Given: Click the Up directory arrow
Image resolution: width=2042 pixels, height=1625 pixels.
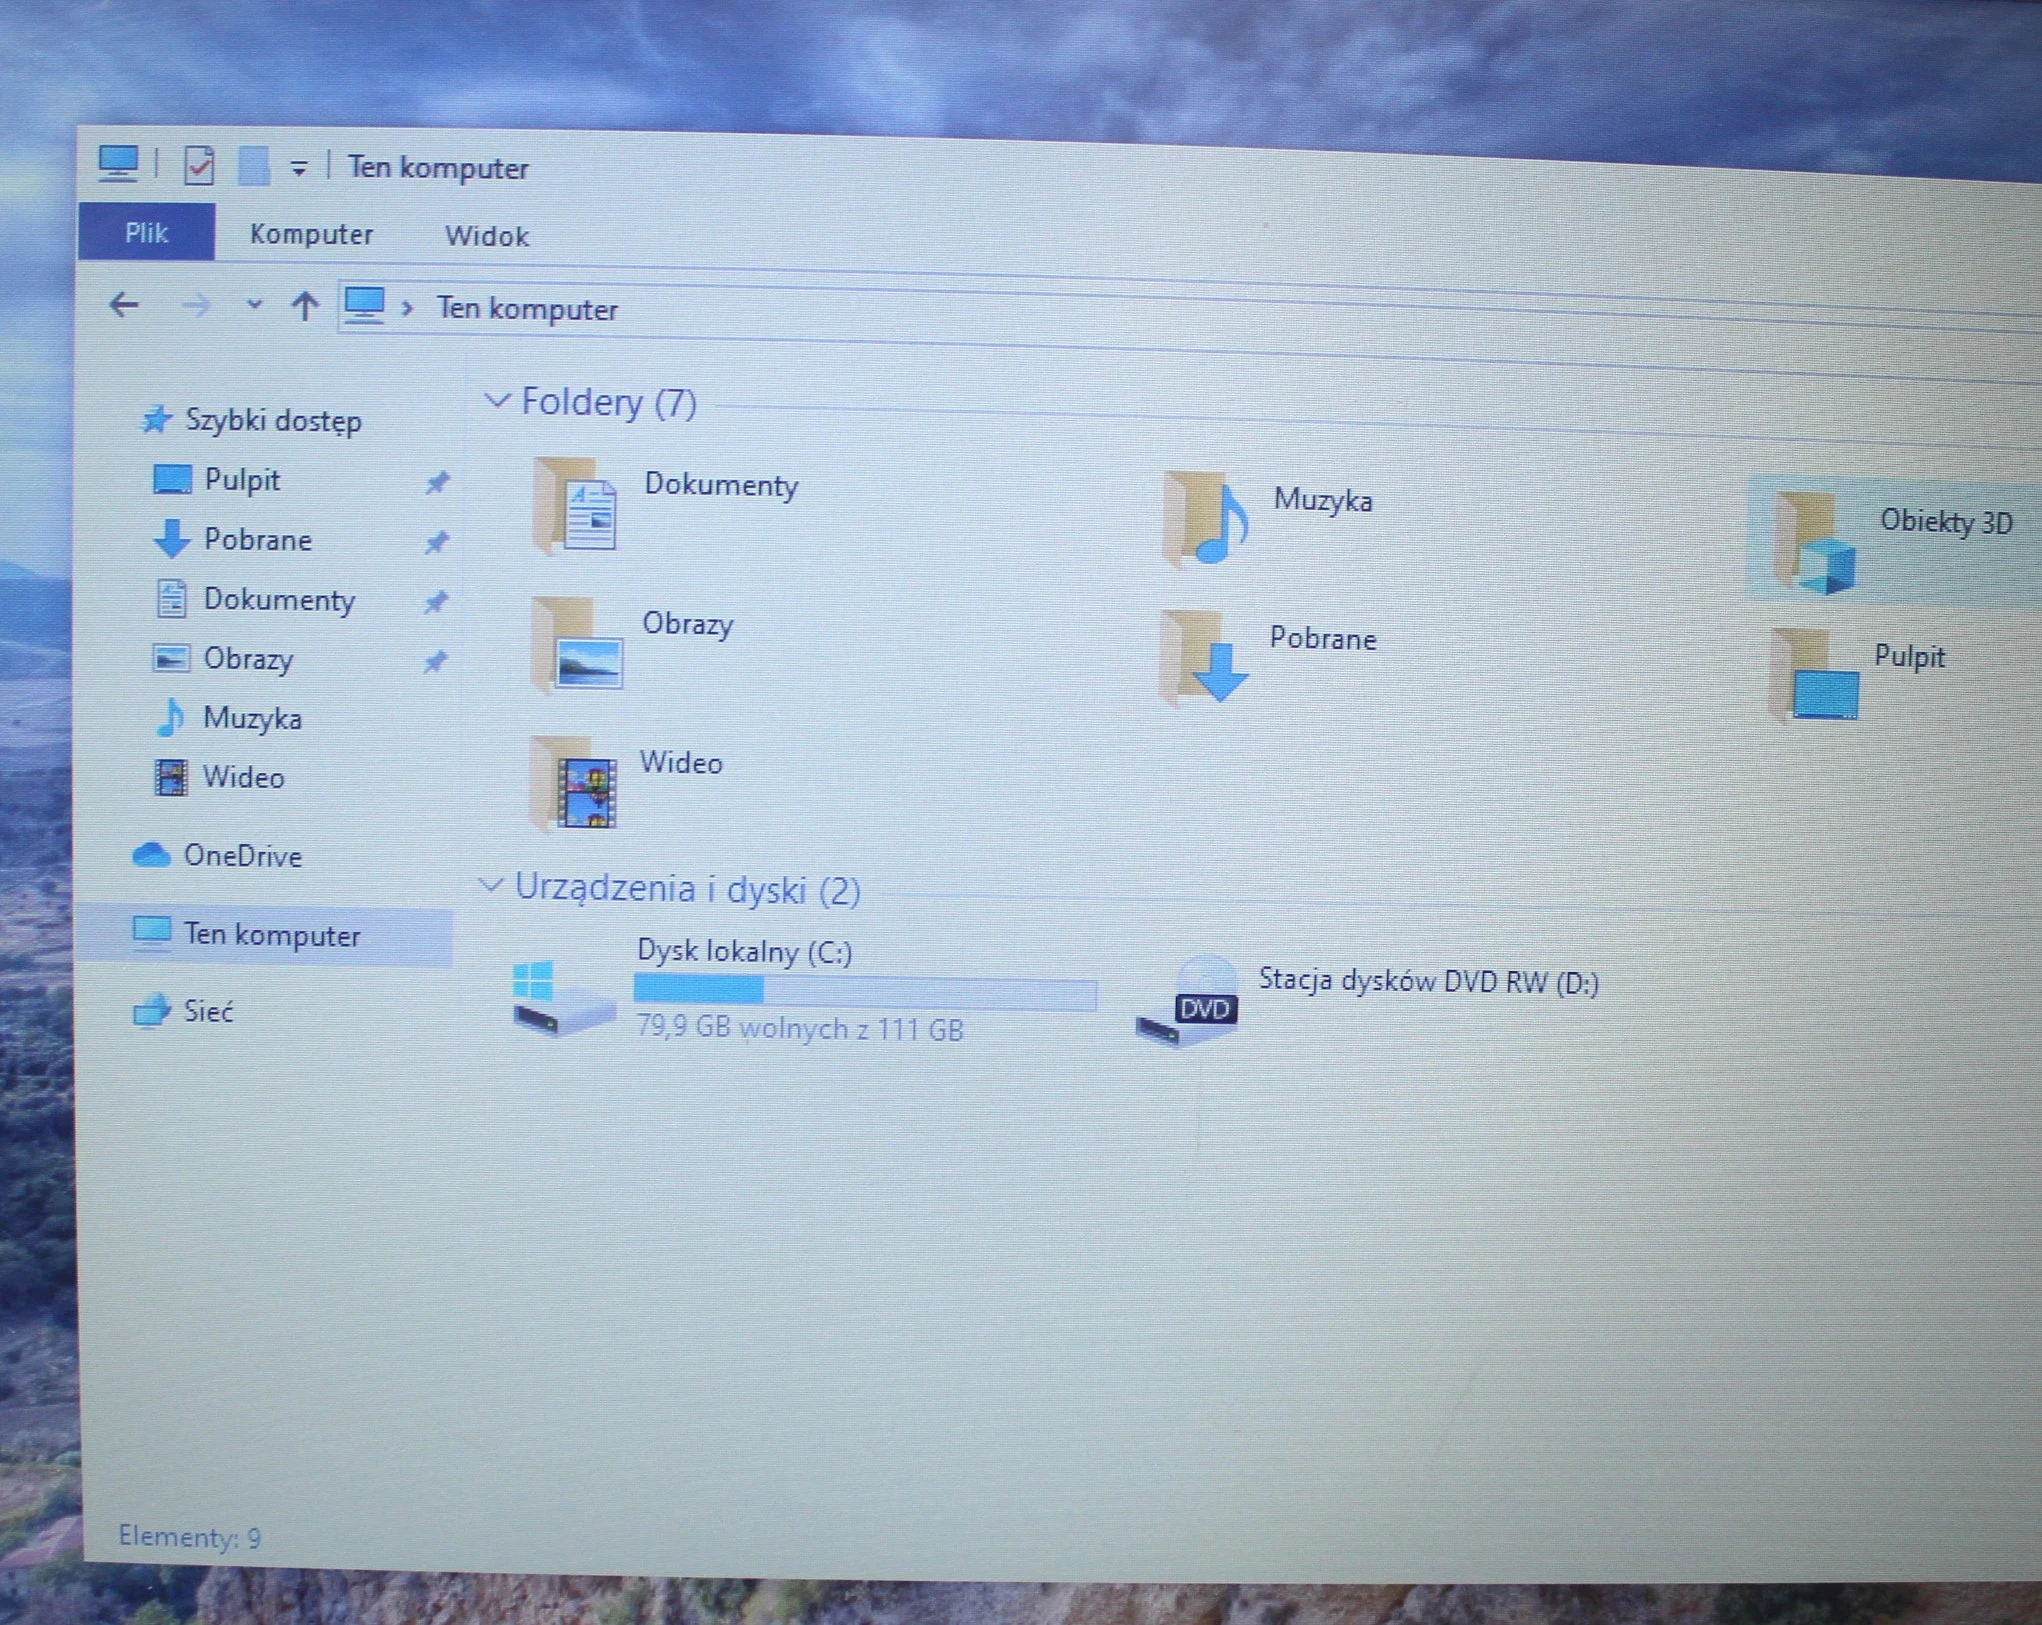Looking at the screenshot, I should tap(305, 306).
